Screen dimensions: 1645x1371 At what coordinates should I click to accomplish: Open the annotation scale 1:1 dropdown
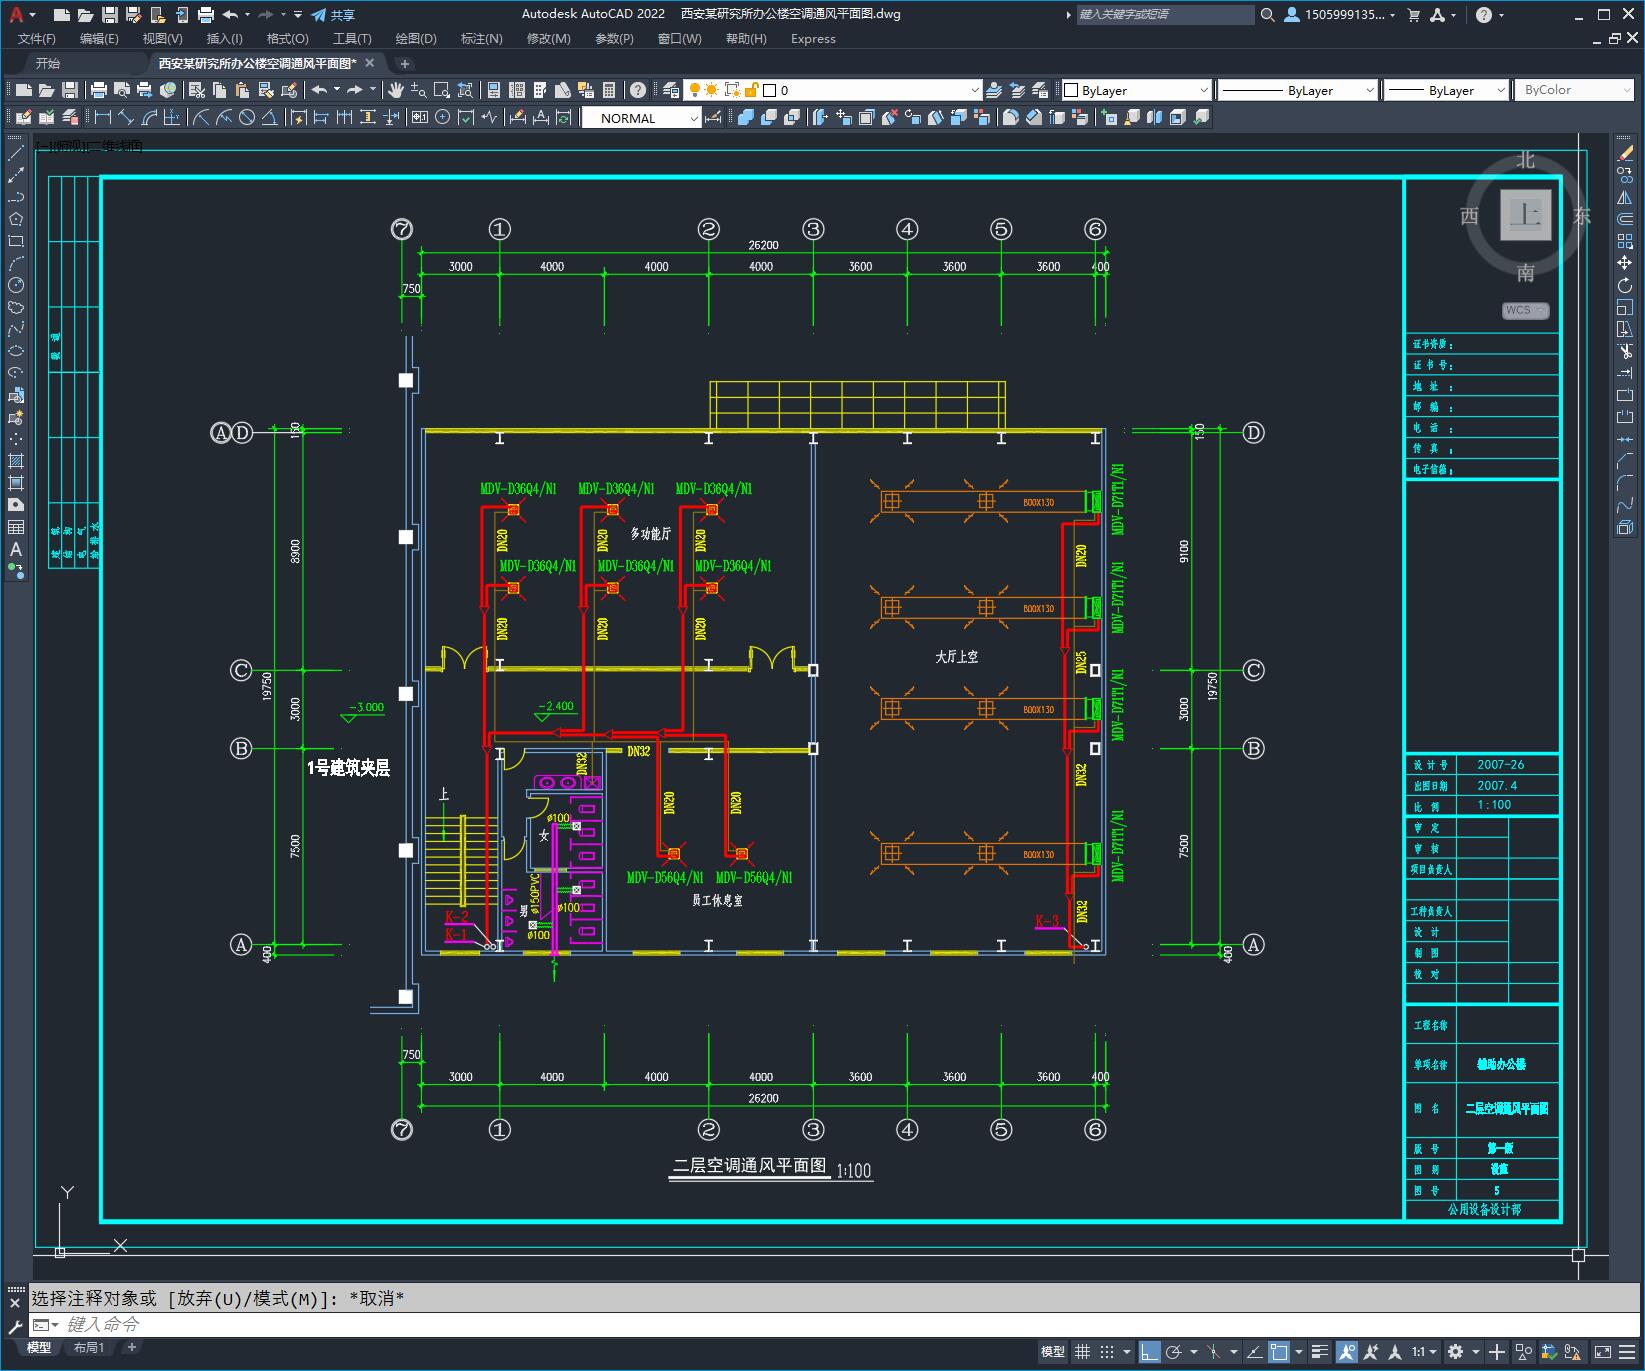[1424, 1352]
